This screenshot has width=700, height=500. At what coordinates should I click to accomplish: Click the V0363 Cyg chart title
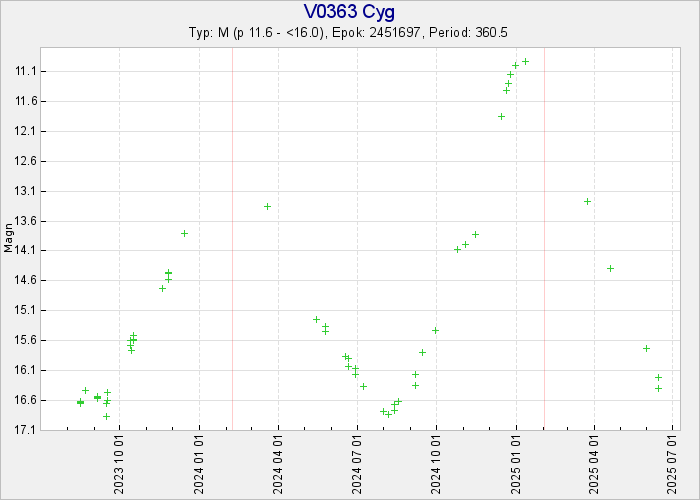tap(349, 12)
